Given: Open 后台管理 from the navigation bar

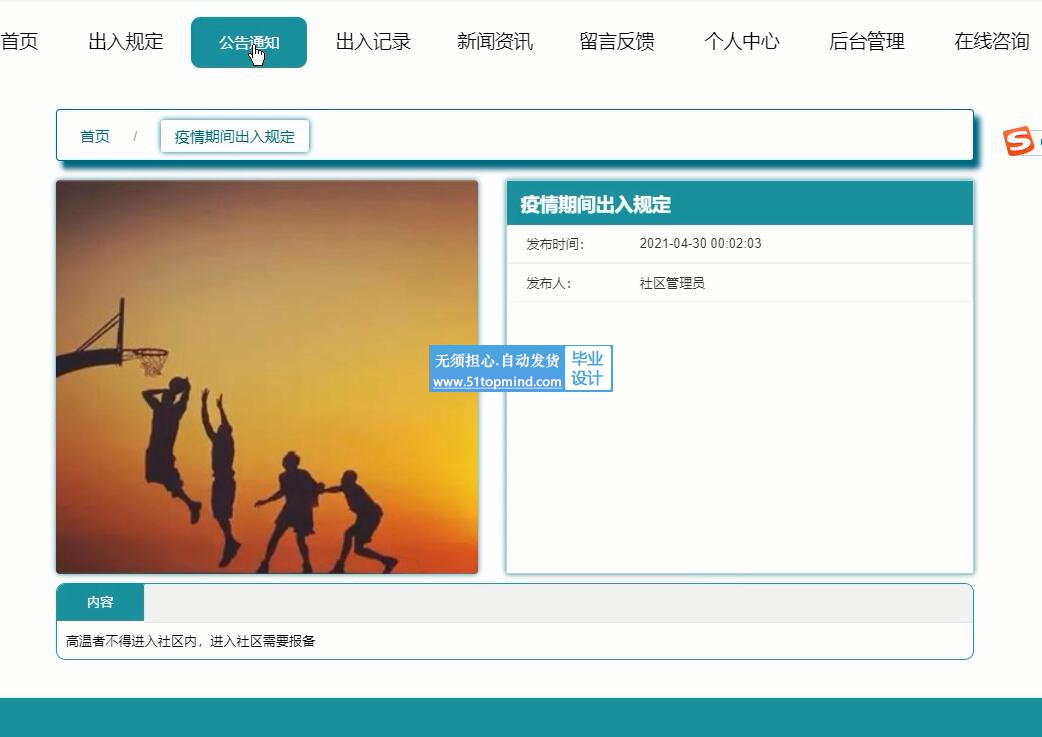Looking at the screenshot, I should click(x=867, y=42).
